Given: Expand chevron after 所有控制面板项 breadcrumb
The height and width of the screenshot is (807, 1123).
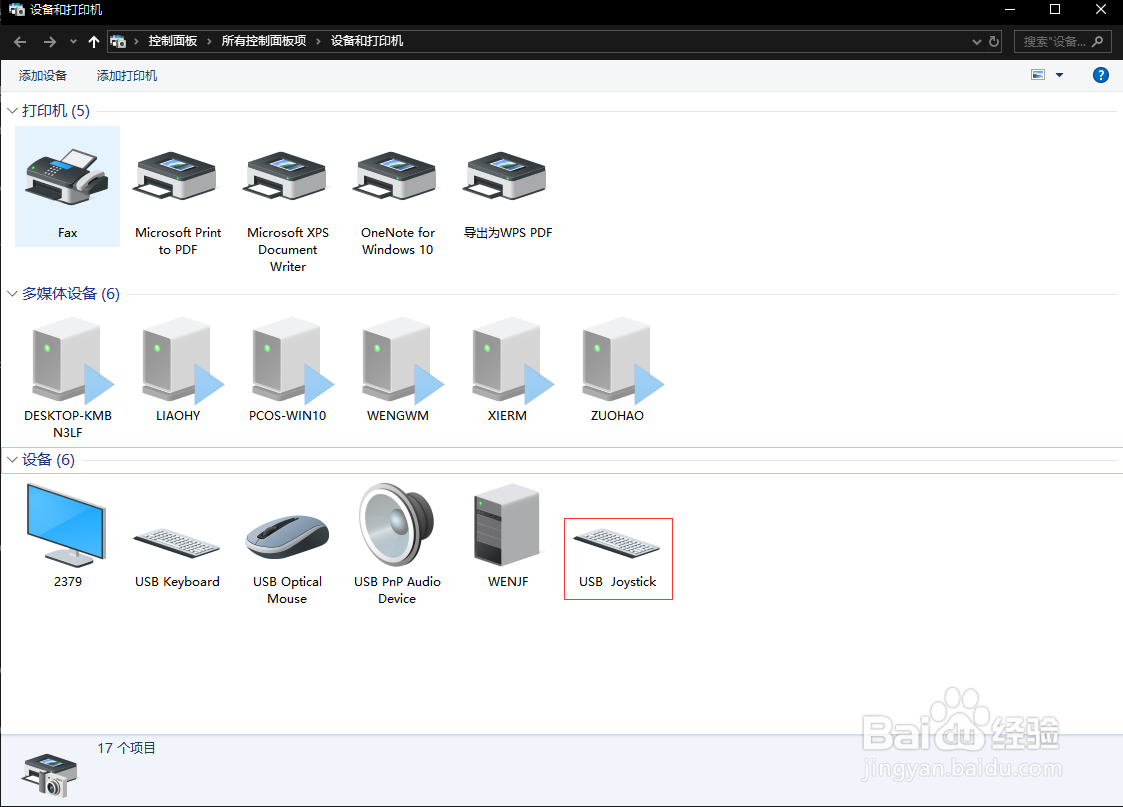Looking at the screenshot, I should pyautogui.click(x=318, y=42).
